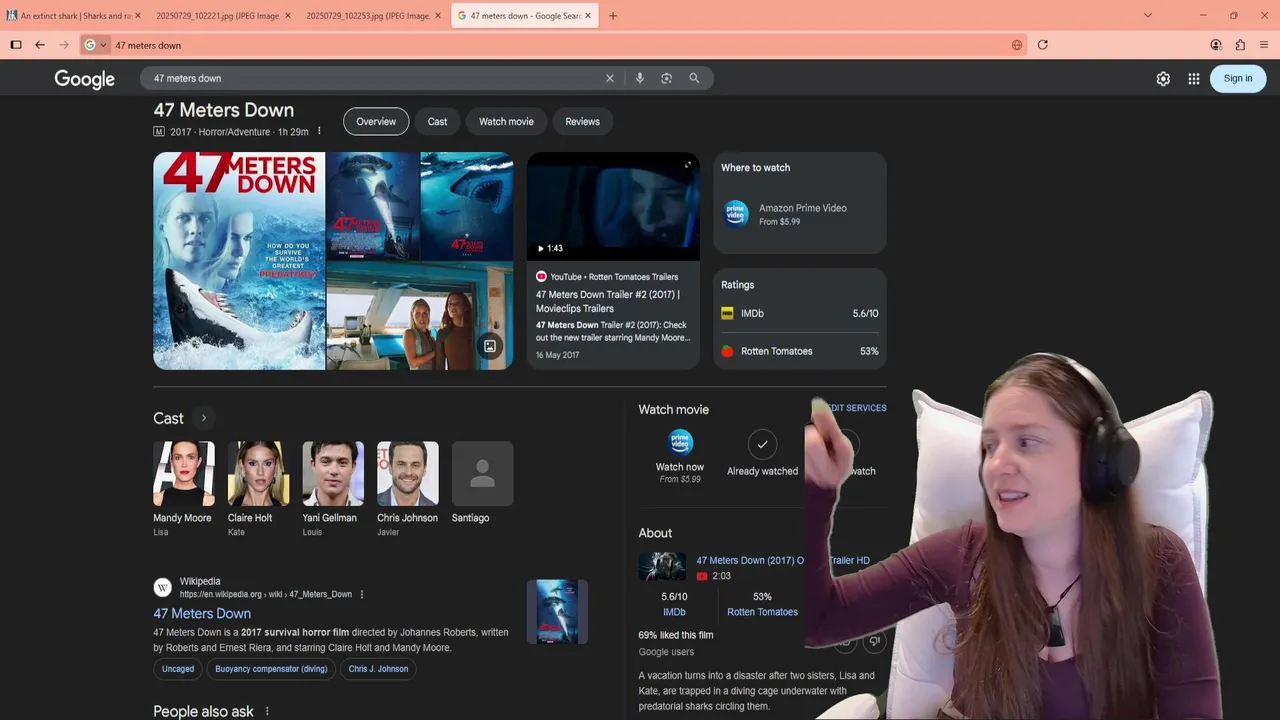Open Claire Holt cast photo
Screen dimensions: 1280x720
[258, 474]
